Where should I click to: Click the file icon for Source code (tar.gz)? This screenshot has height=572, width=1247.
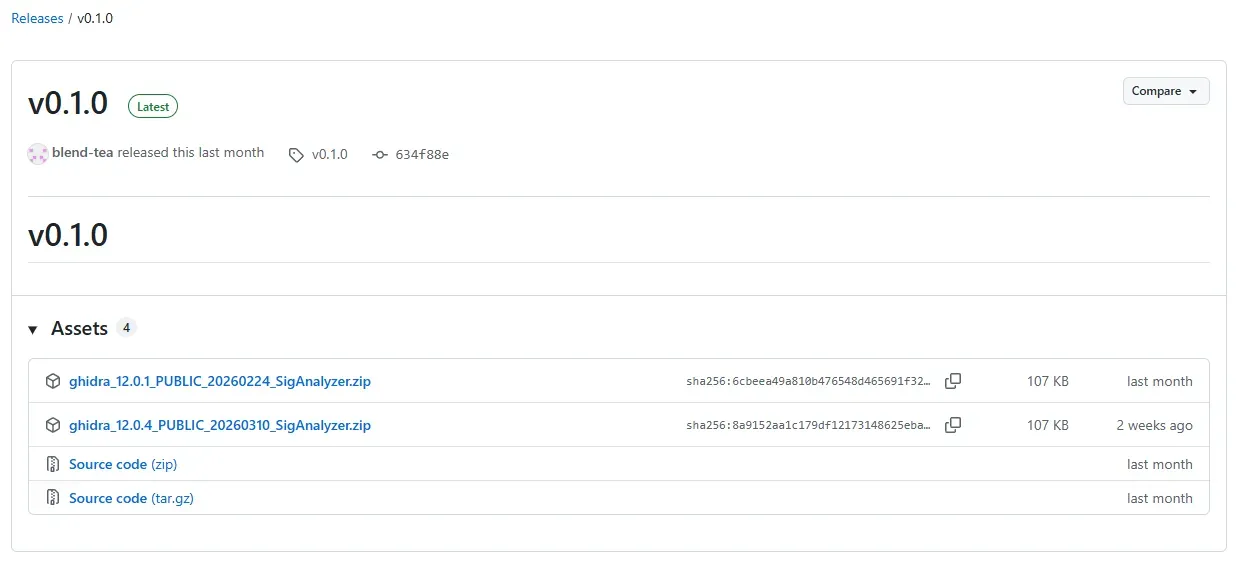[53, 498]
